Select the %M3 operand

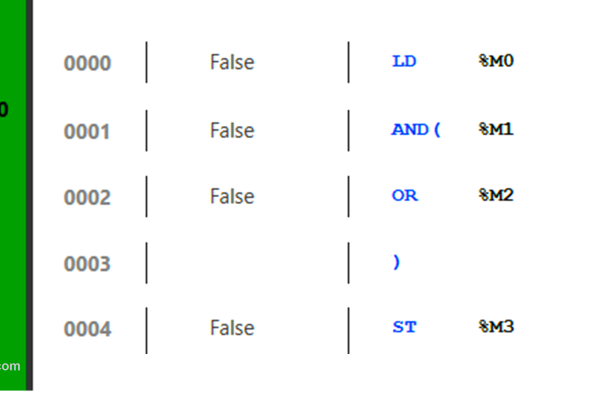(x=496, y=326)
